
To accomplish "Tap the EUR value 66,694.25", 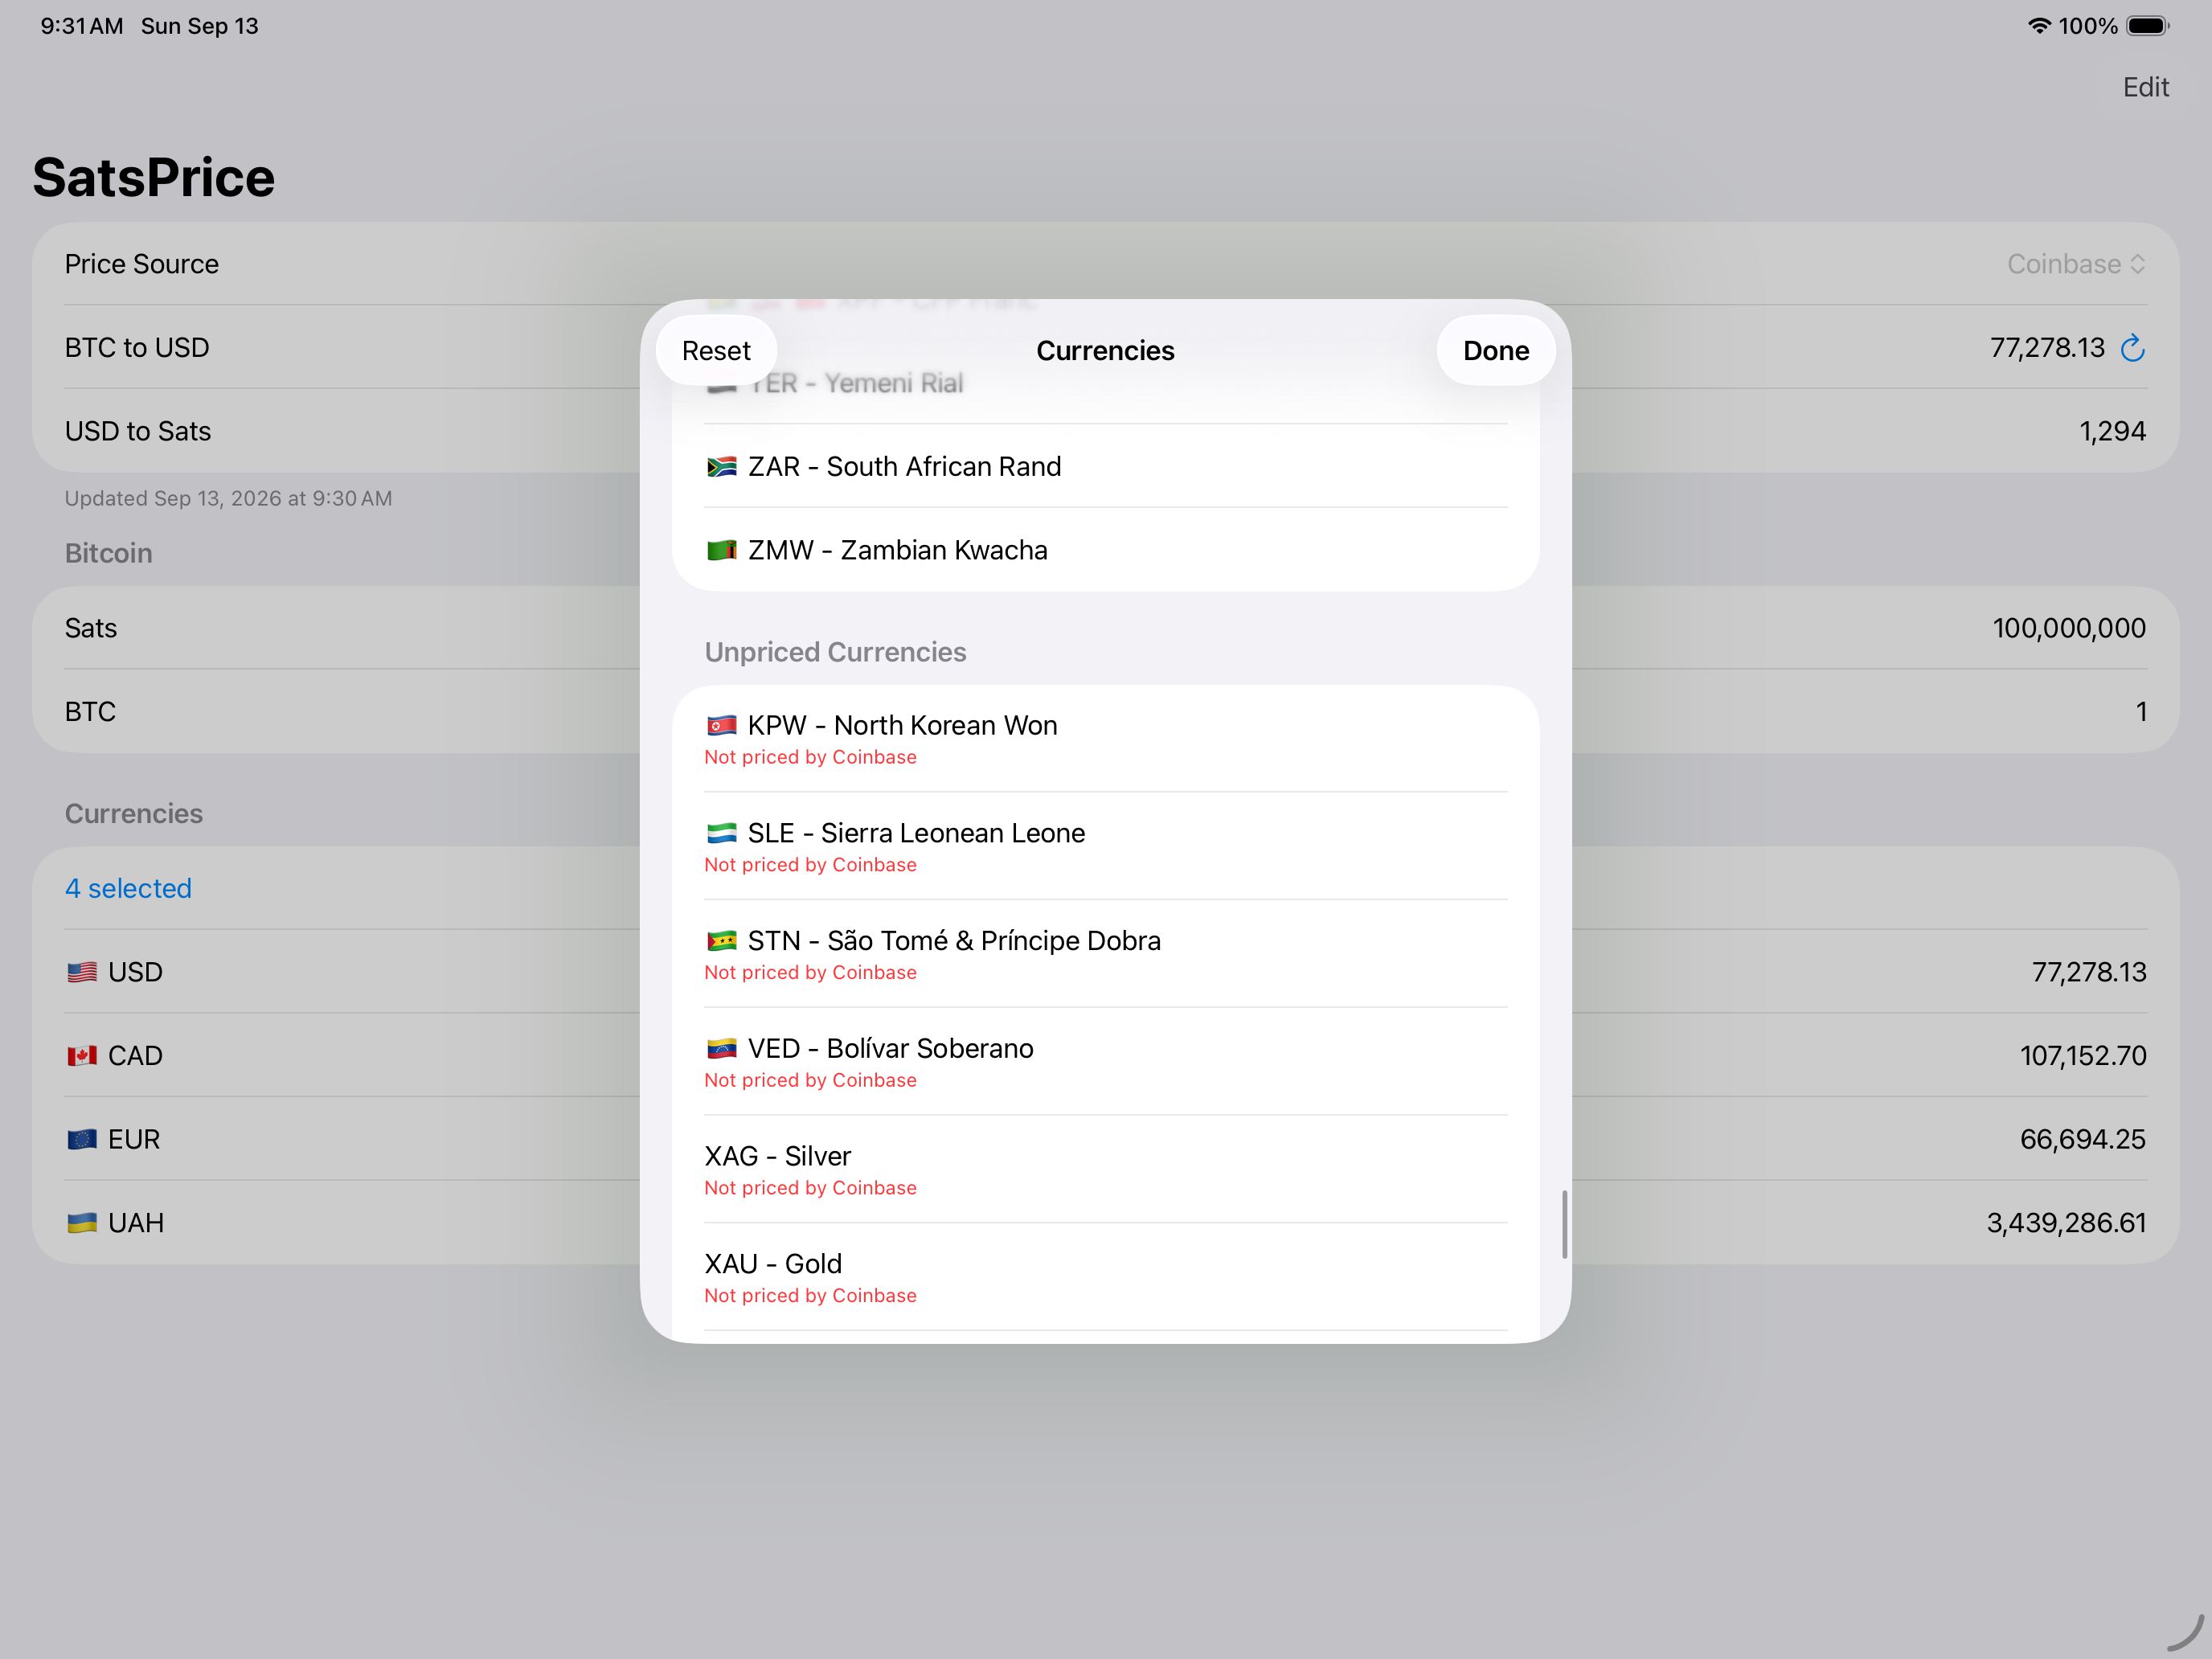I will point(2082,1139).
